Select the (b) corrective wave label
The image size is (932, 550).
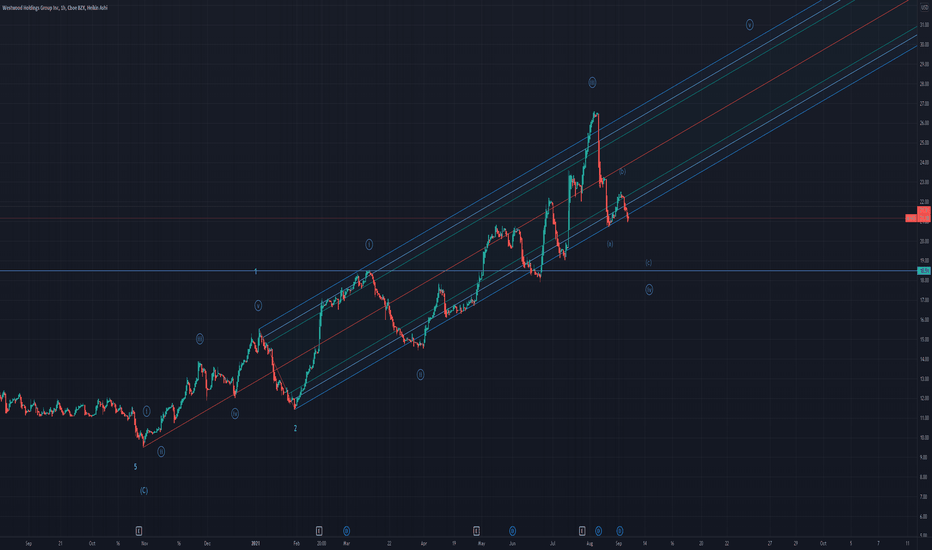click(x=622, y=172)
